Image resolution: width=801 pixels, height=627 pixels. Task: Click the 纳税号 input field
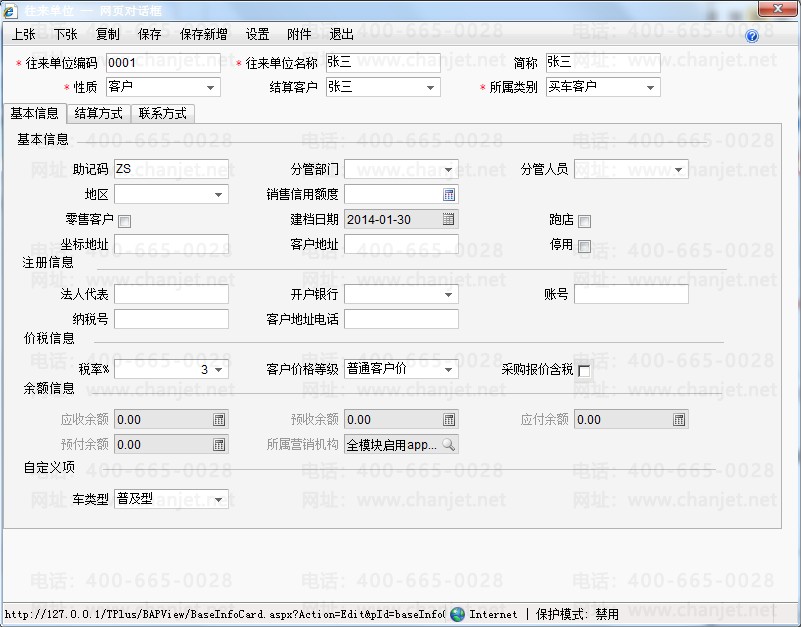point(171,319)
